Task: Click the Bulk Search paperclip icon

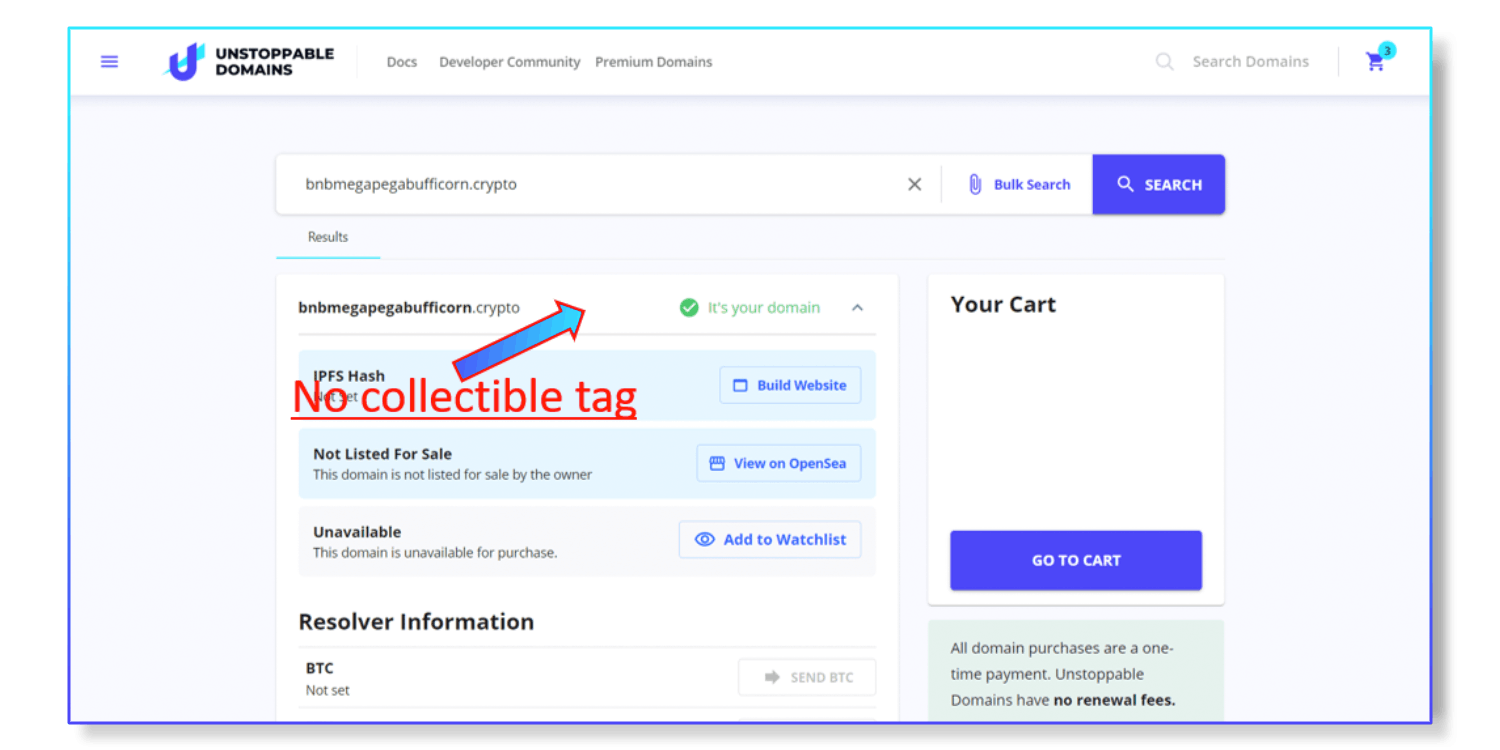Action: coord(975,184)
